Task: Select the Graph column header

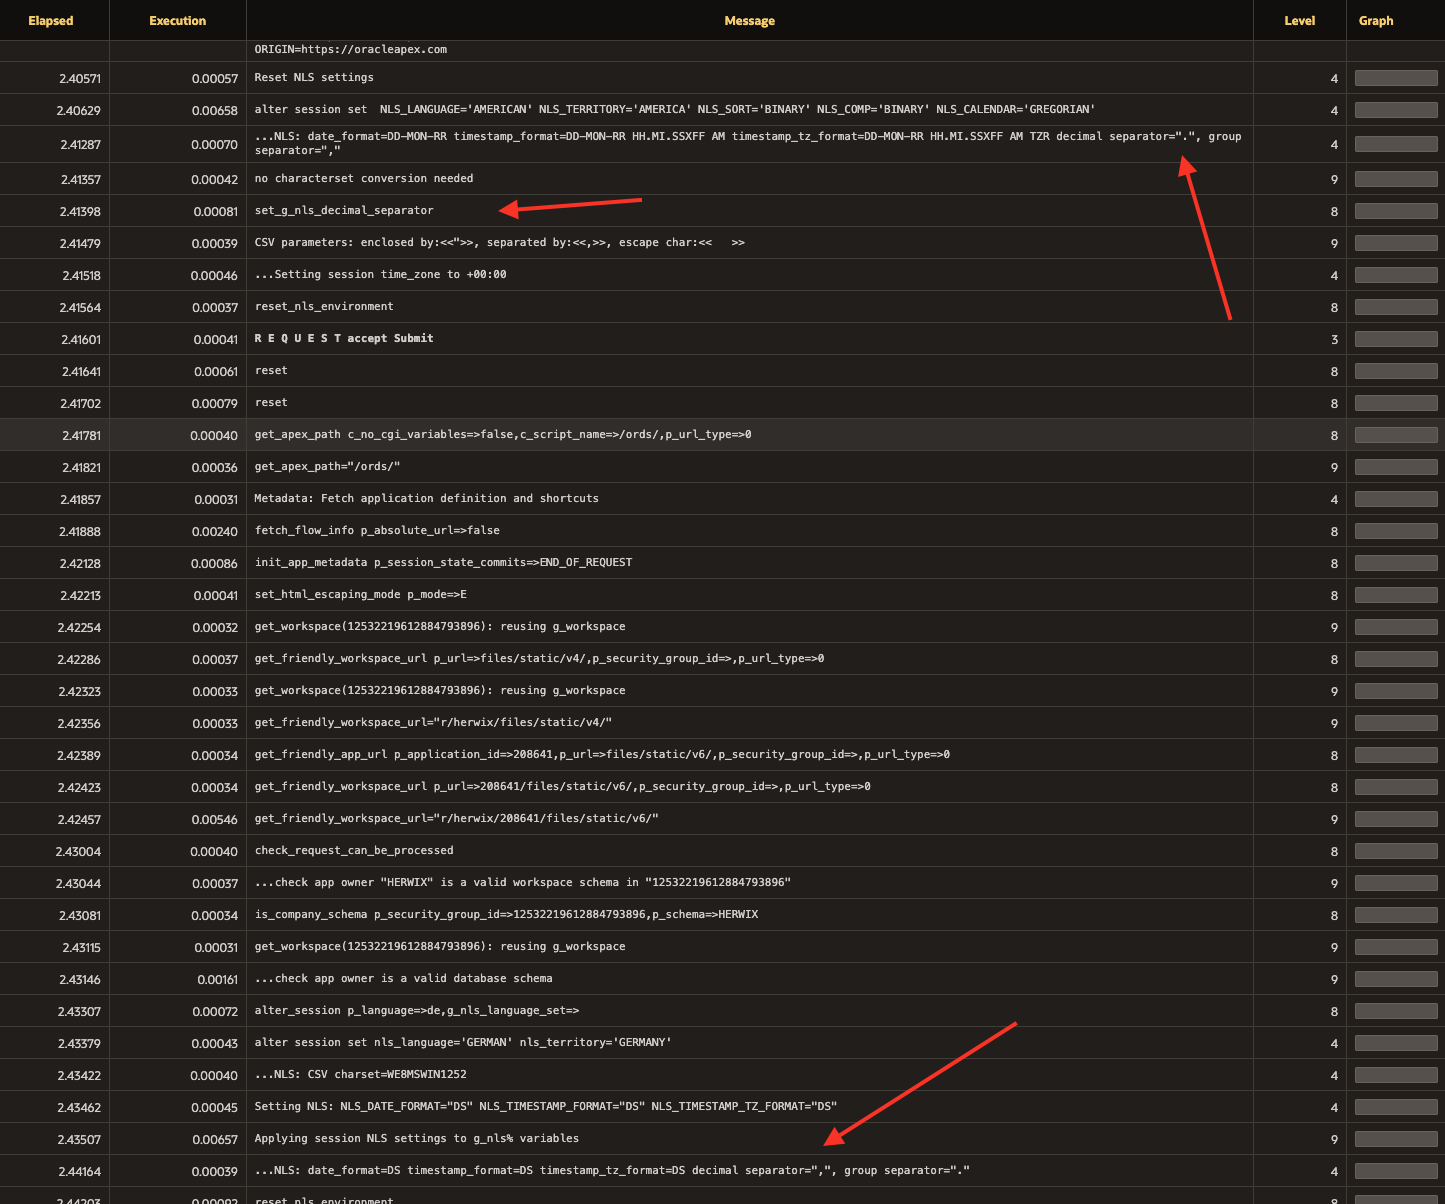Action: point(1375,21)
